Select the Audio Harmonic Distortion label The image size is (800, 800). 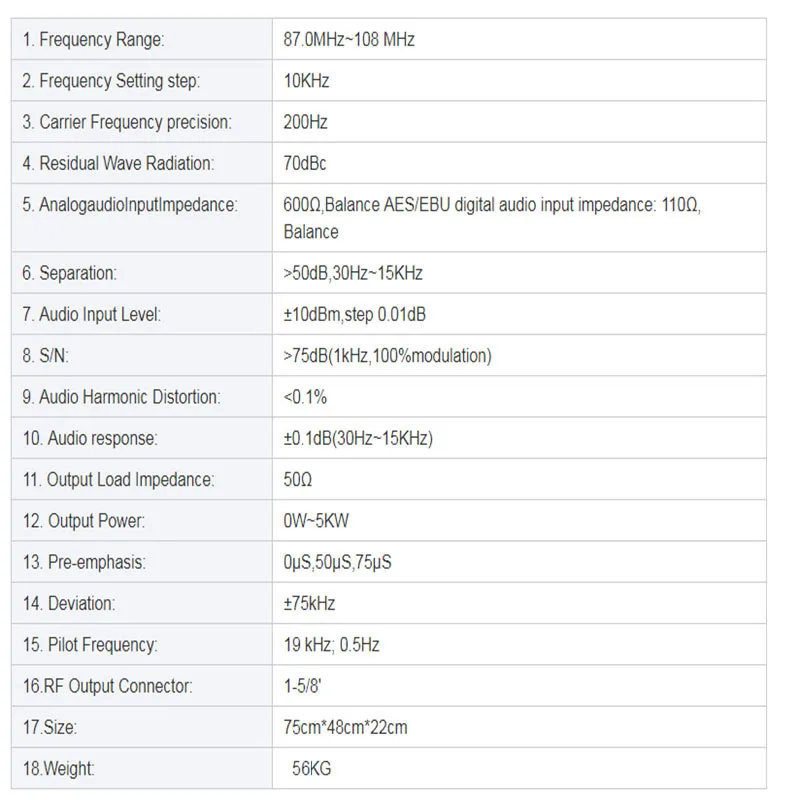[121, 397]
